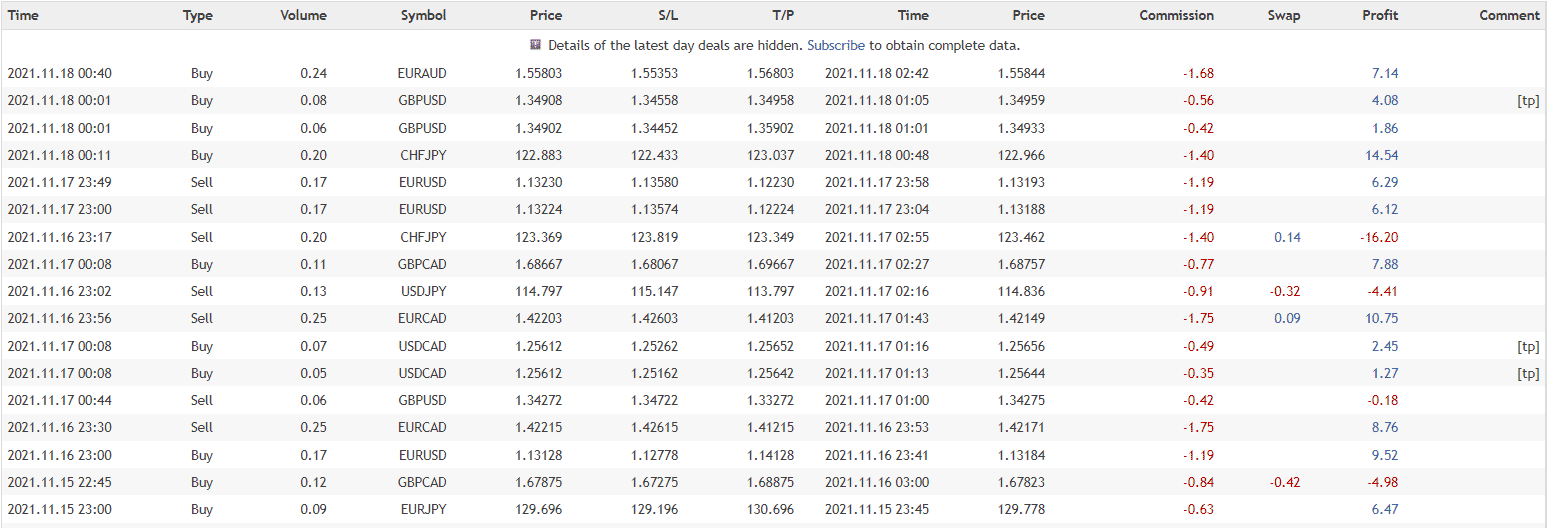Sort by the first Time column header

point(23,15)
